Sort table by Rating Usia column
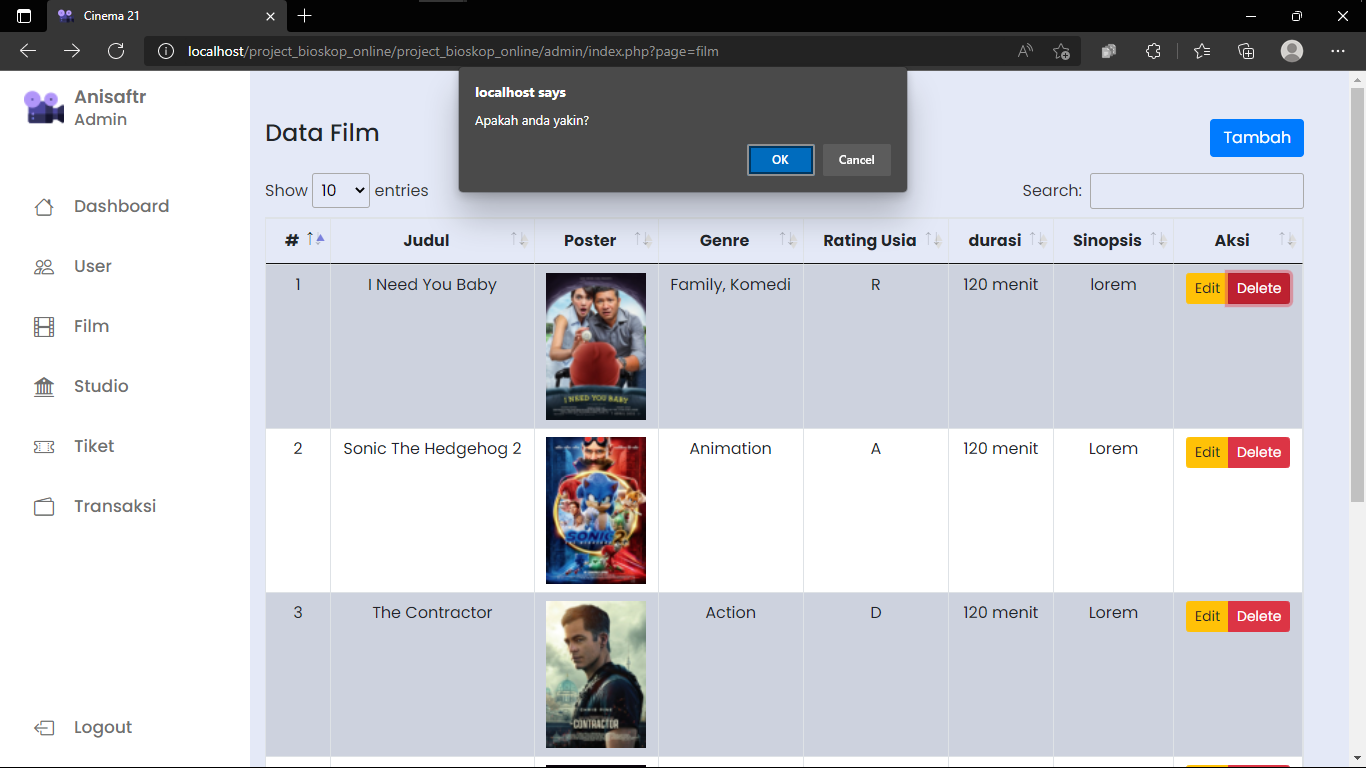This screenshot has width=1366, height=768. [876, 240]
